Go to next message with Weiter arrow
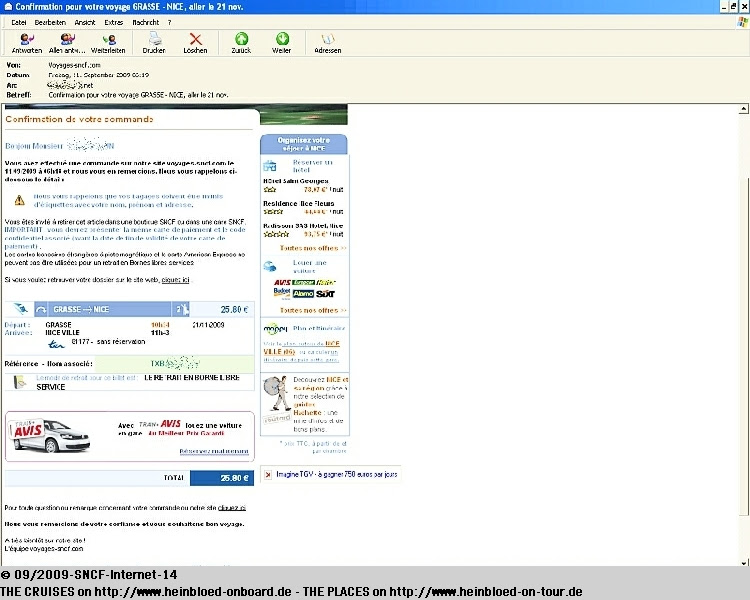This screenshot has height=600, width=750. (282, 38)
